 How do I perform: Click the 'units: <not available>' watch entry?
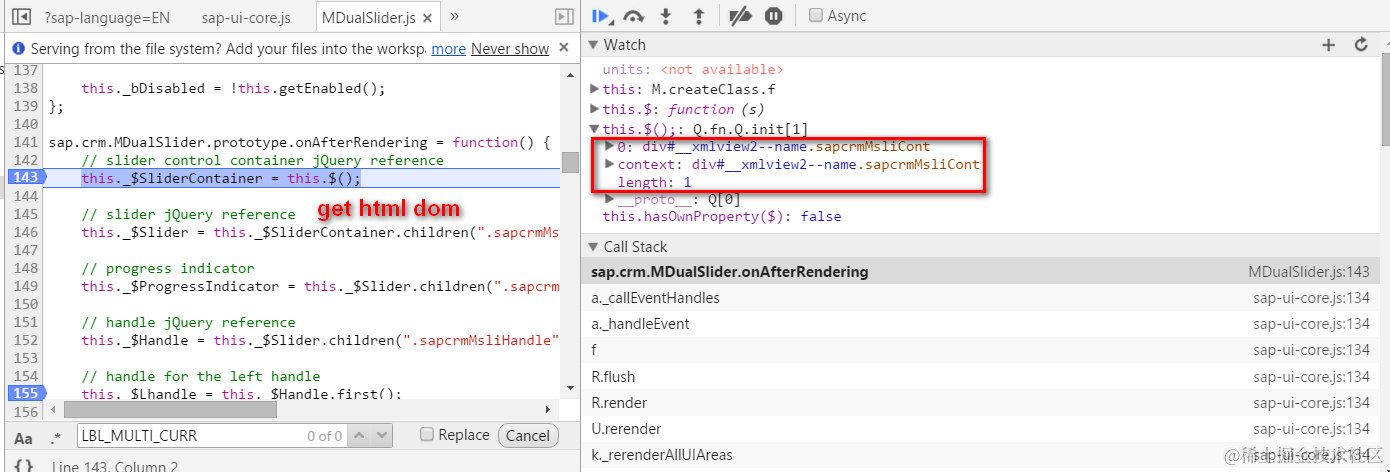coord(693,69)
